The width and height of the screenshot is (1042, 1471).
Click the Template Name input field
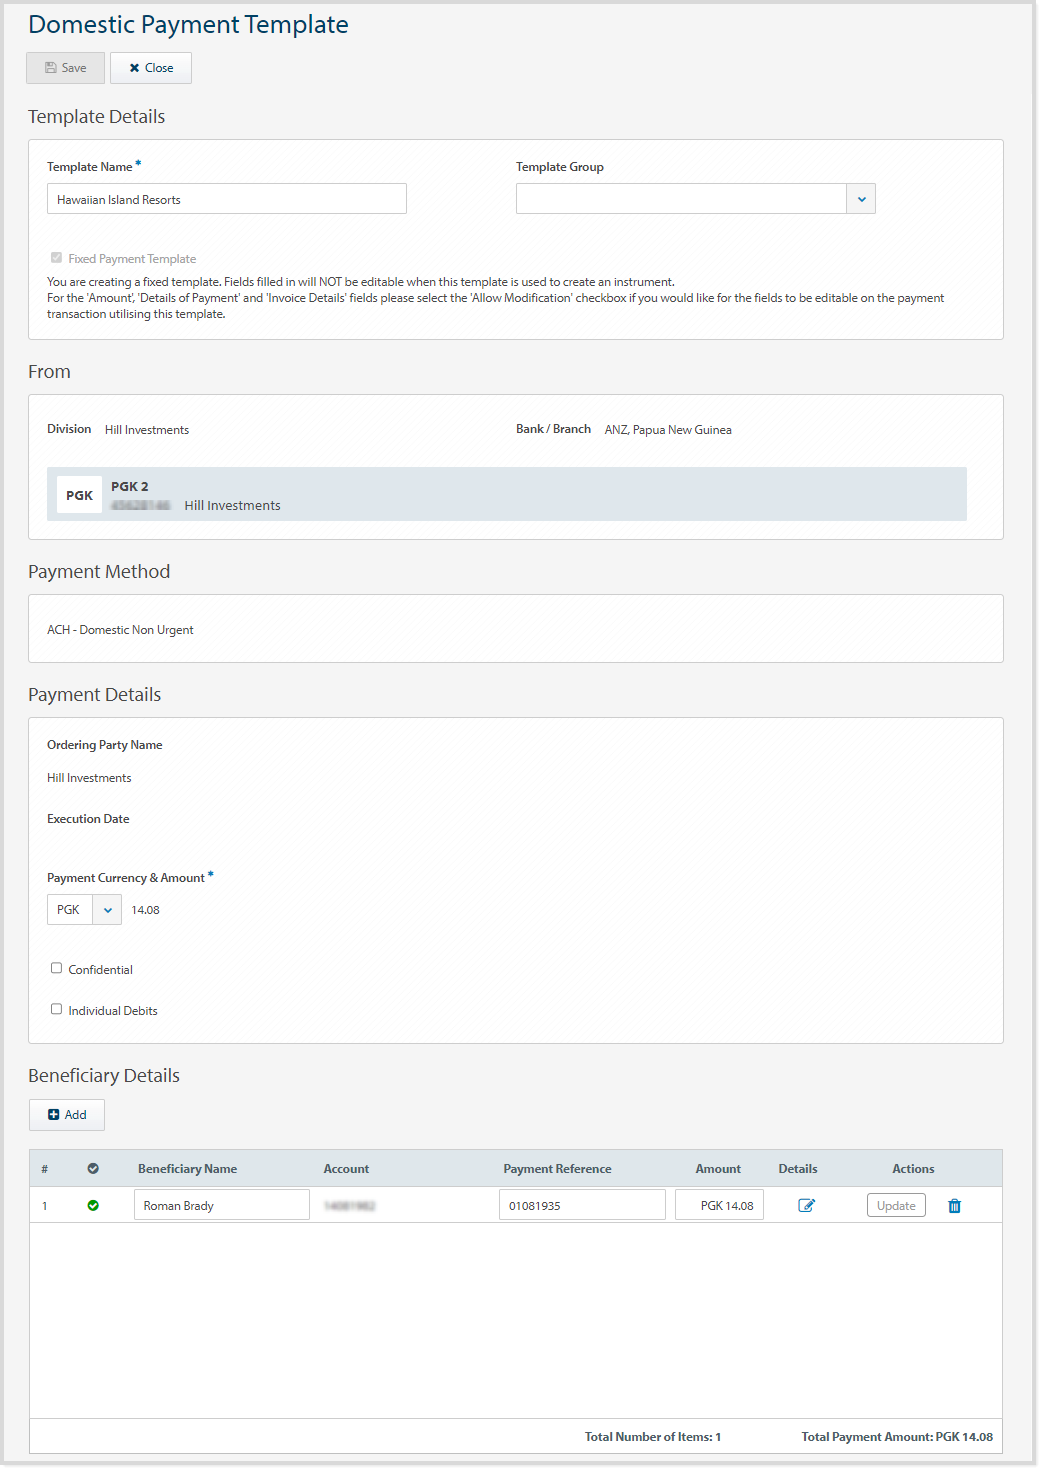pos(226,198)
